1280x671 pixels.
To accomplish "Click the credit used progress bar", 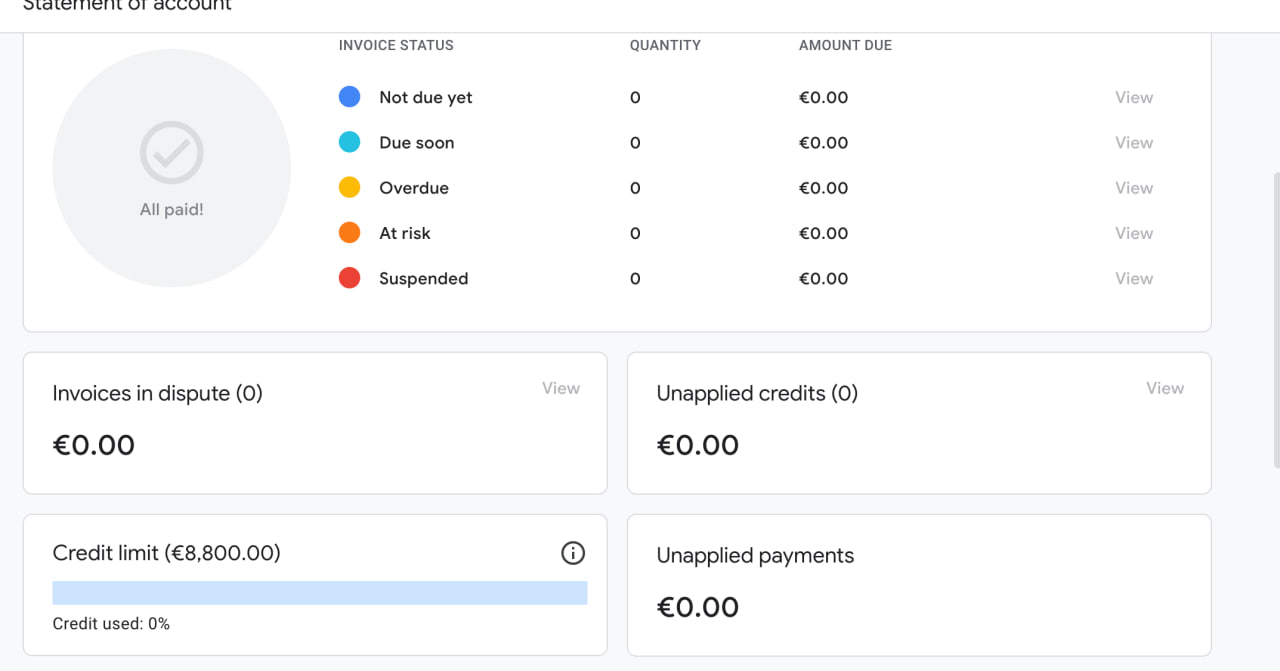I will [x=320, y=593].
